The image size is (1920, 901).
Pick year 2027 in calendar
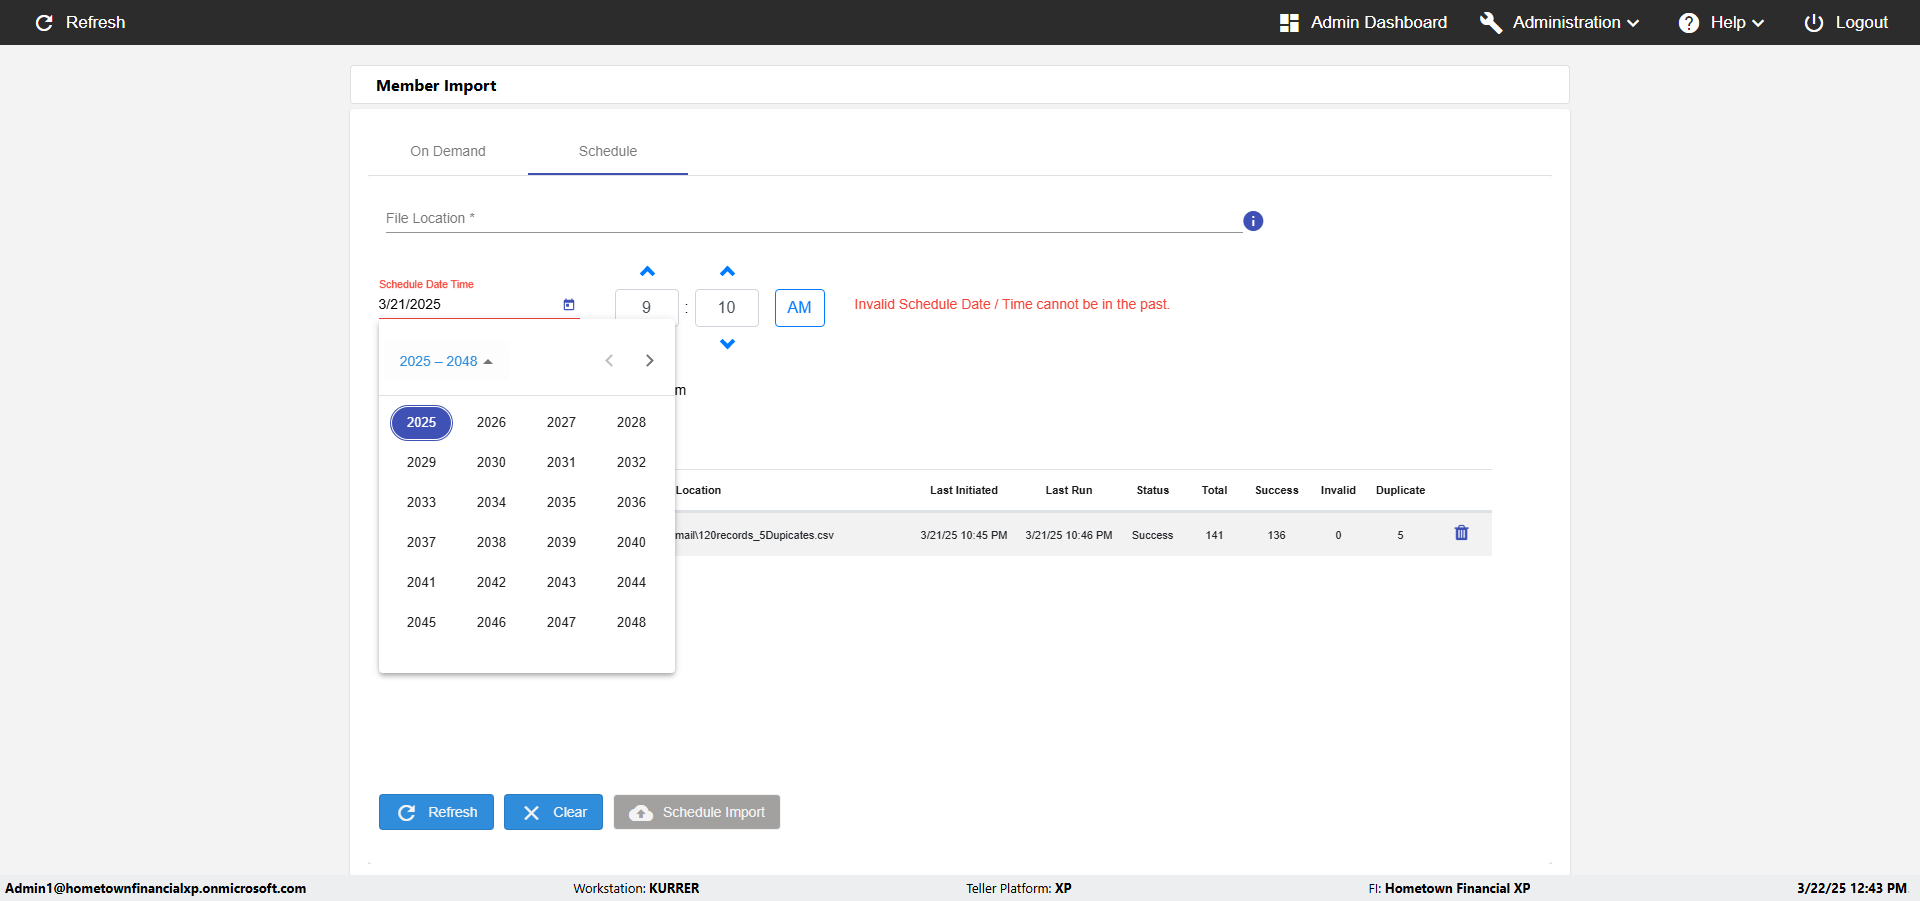561,422
